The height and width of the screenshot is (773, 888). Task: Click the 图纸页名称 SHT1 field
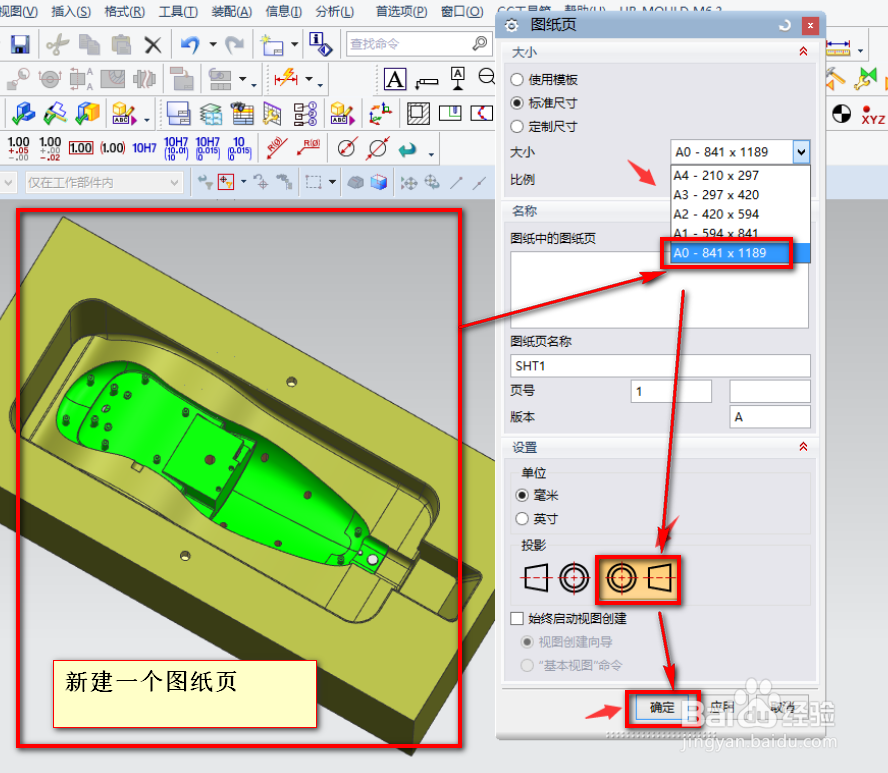[660, 366]
